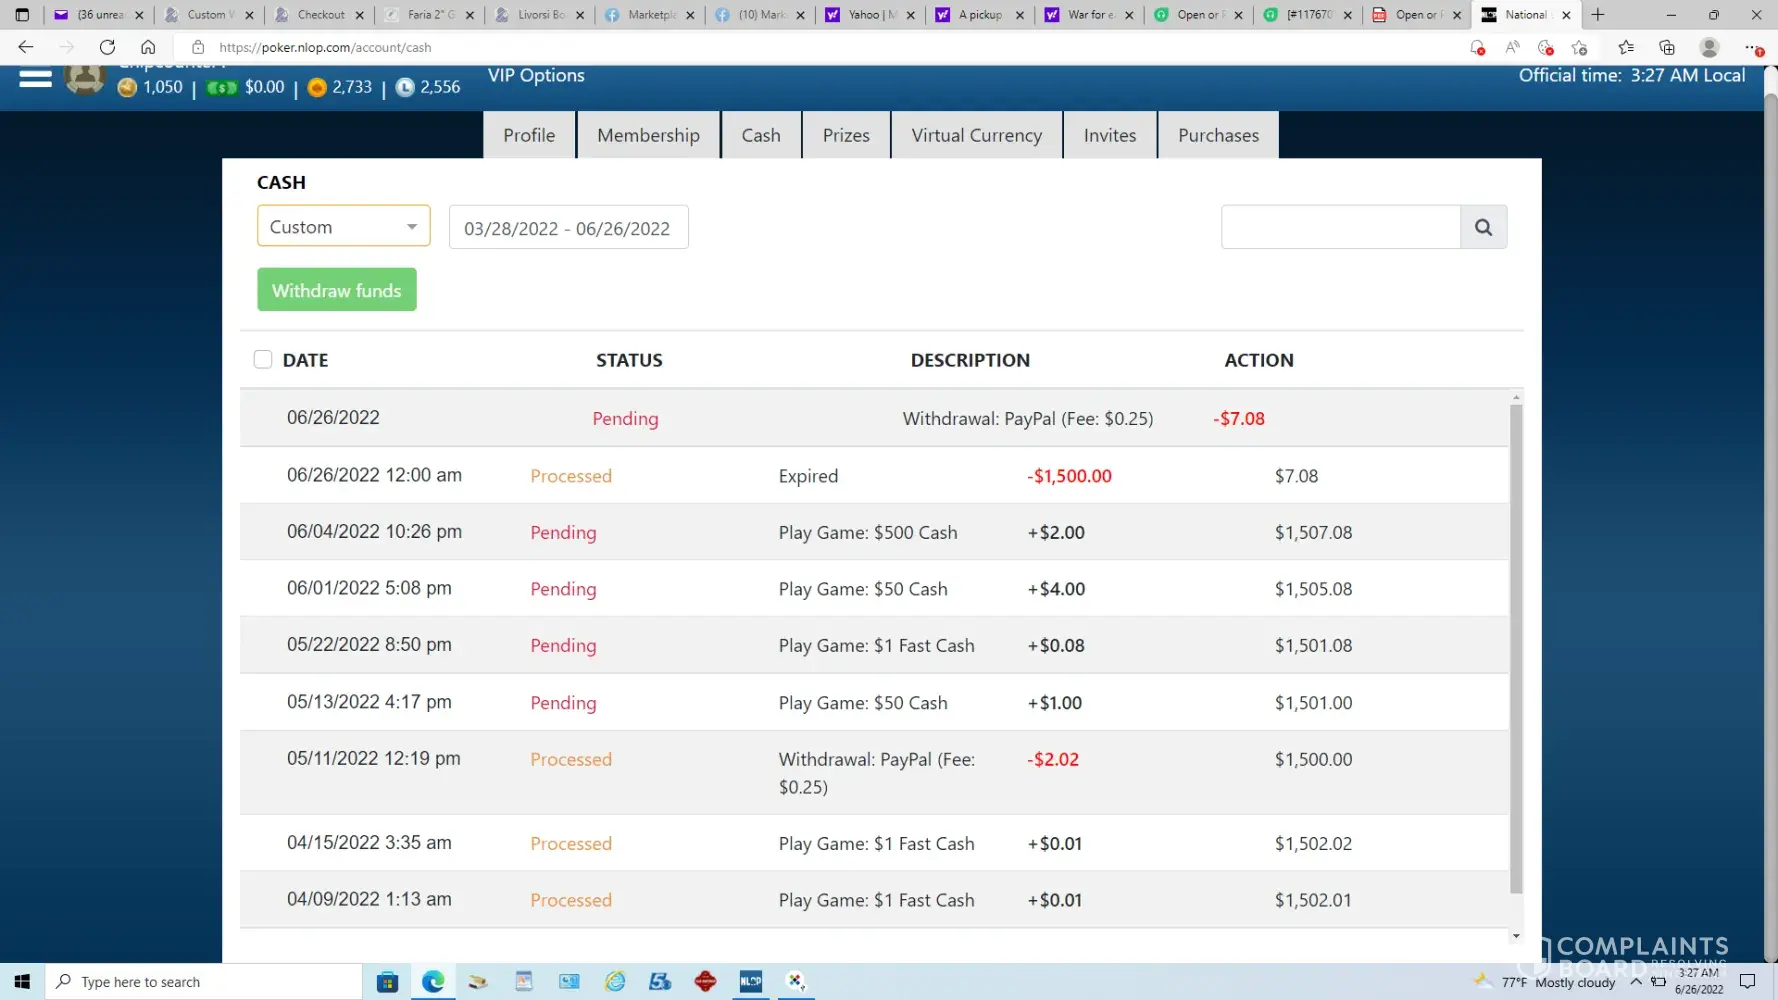1778x1000 pixels.
Task: Click the gold chips balance icon
Action: 127,88
